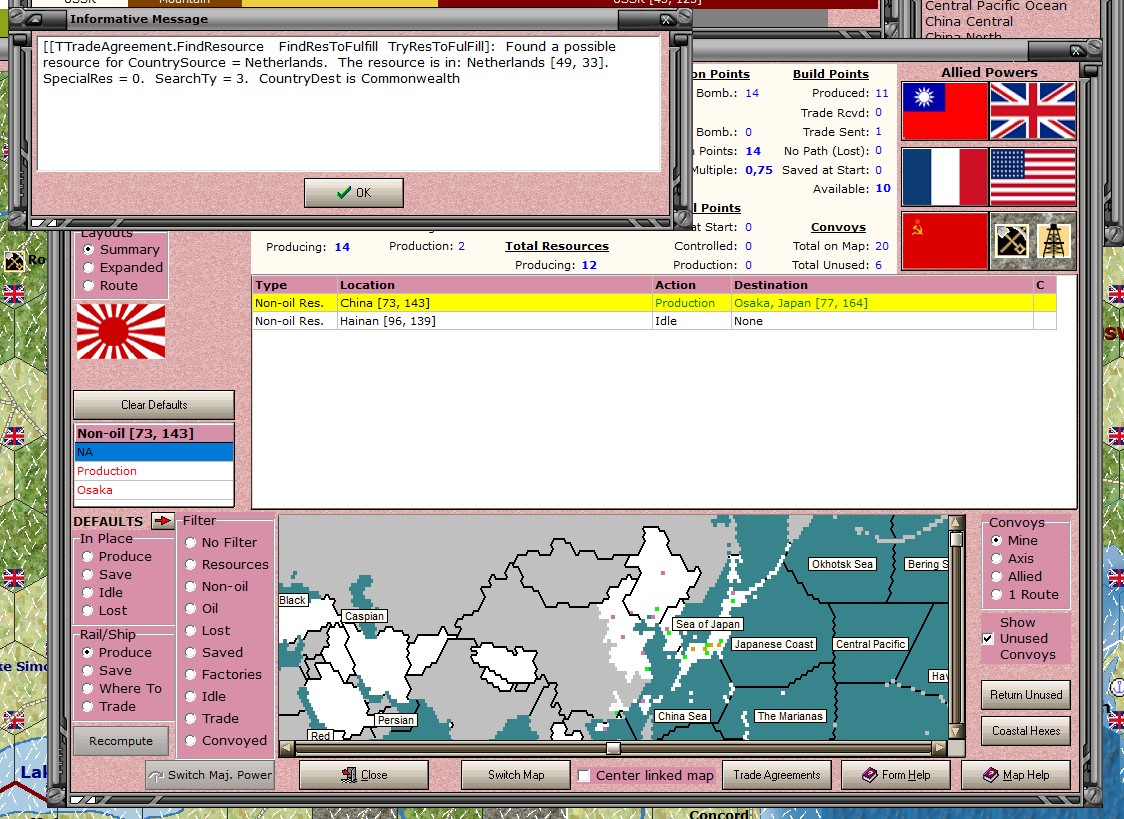
Task: Click the Central Pacific label on map
Action: (x=870, y=644)
